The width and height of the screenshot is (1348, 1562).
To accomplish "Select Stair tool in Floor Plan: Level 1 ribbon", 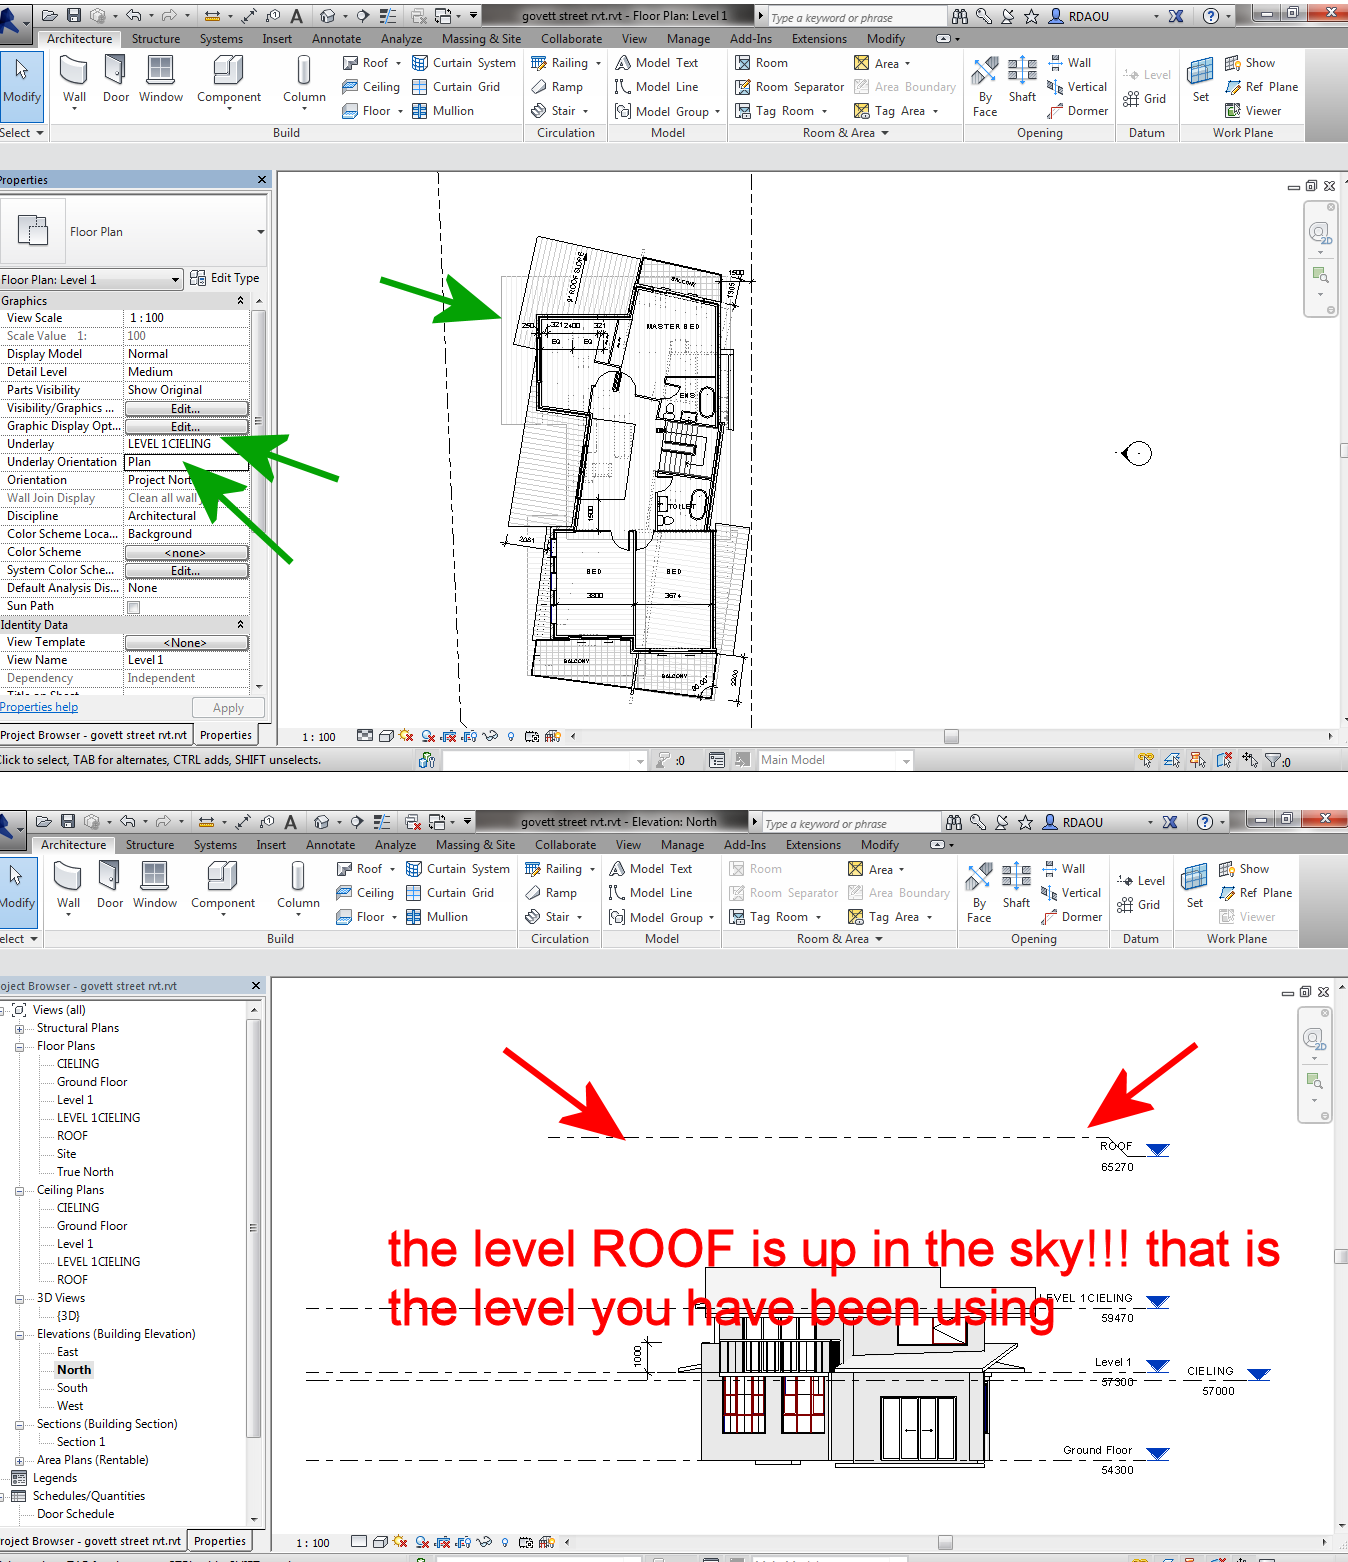I will point(559,111).
